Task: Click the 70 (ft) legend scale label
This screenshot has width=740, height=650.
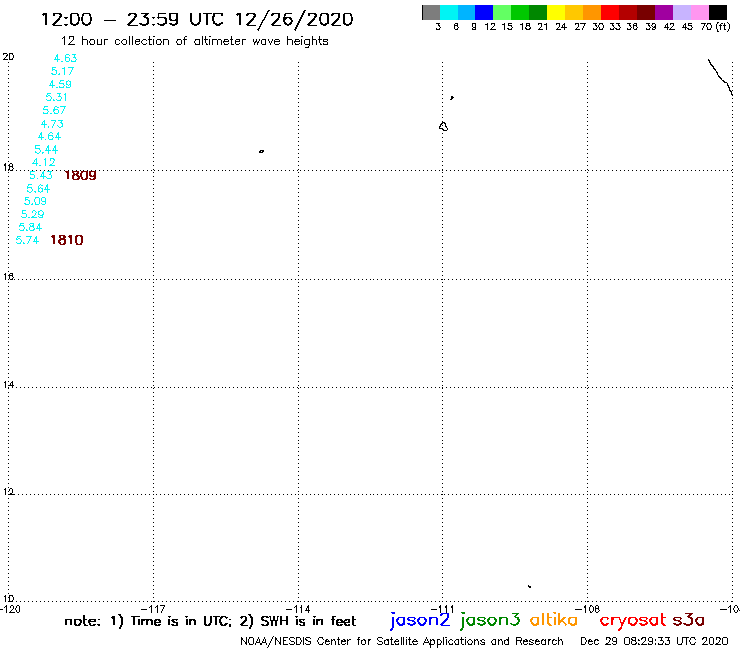Action: (x=715, y=27)
